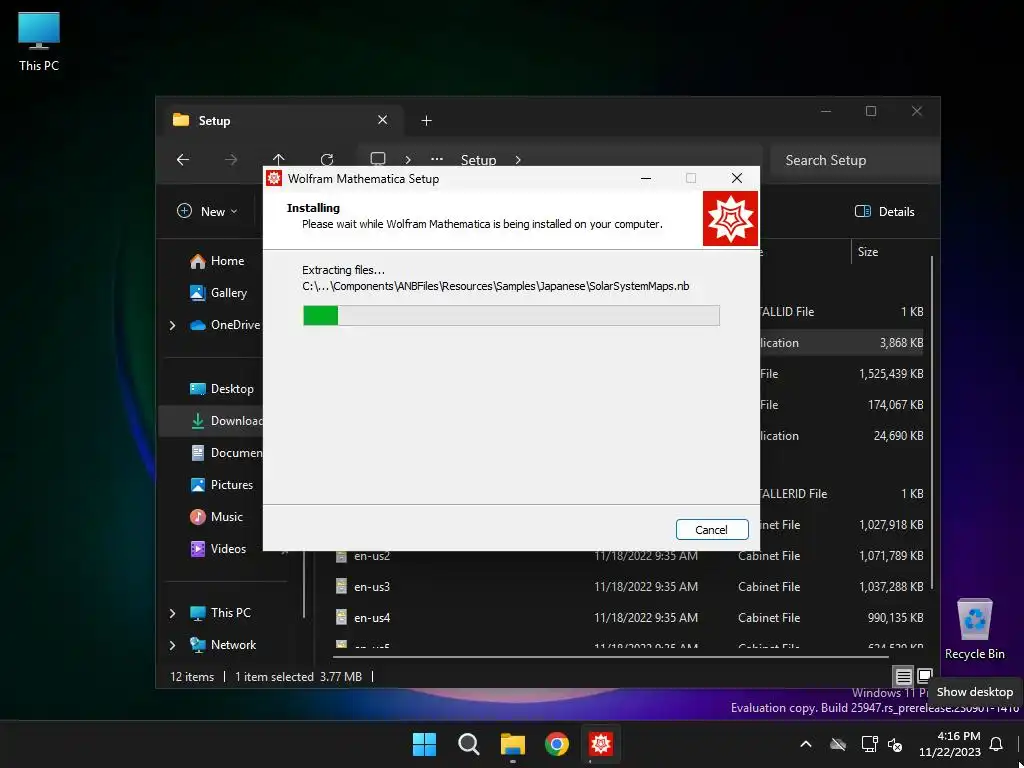Expand the chevron after Setup breadcrumb

[518, 160]
